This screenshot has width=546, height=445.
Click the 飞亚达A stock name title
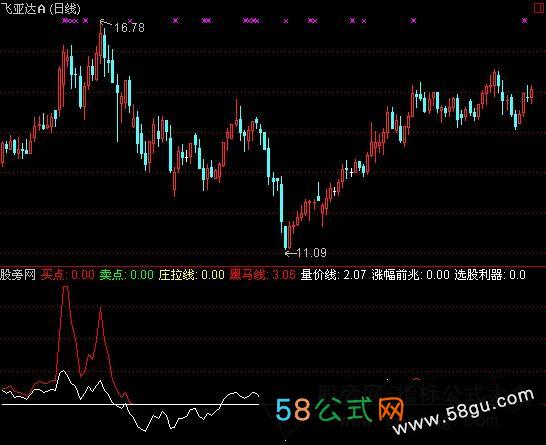[23, 9]
